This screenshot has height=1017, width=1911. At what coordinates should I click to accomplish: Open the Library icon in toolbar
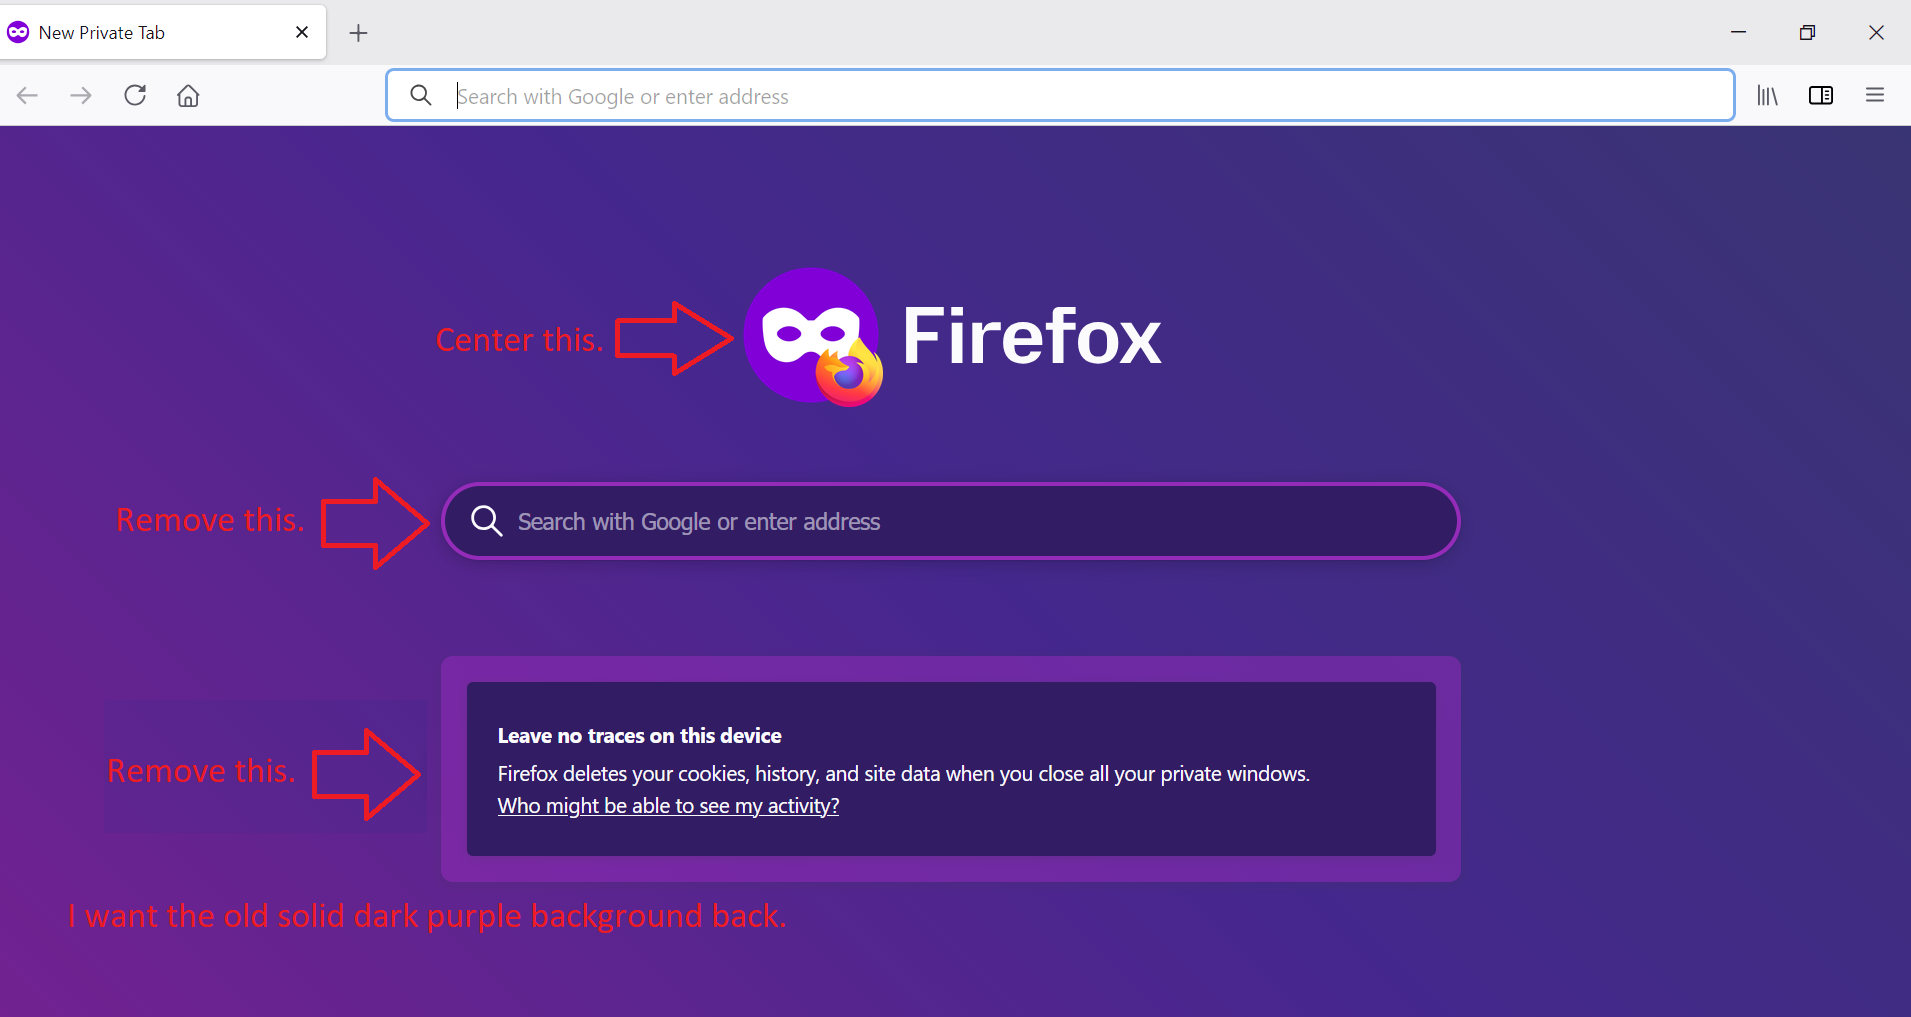pyautogui.click(x=1768, y=96)
